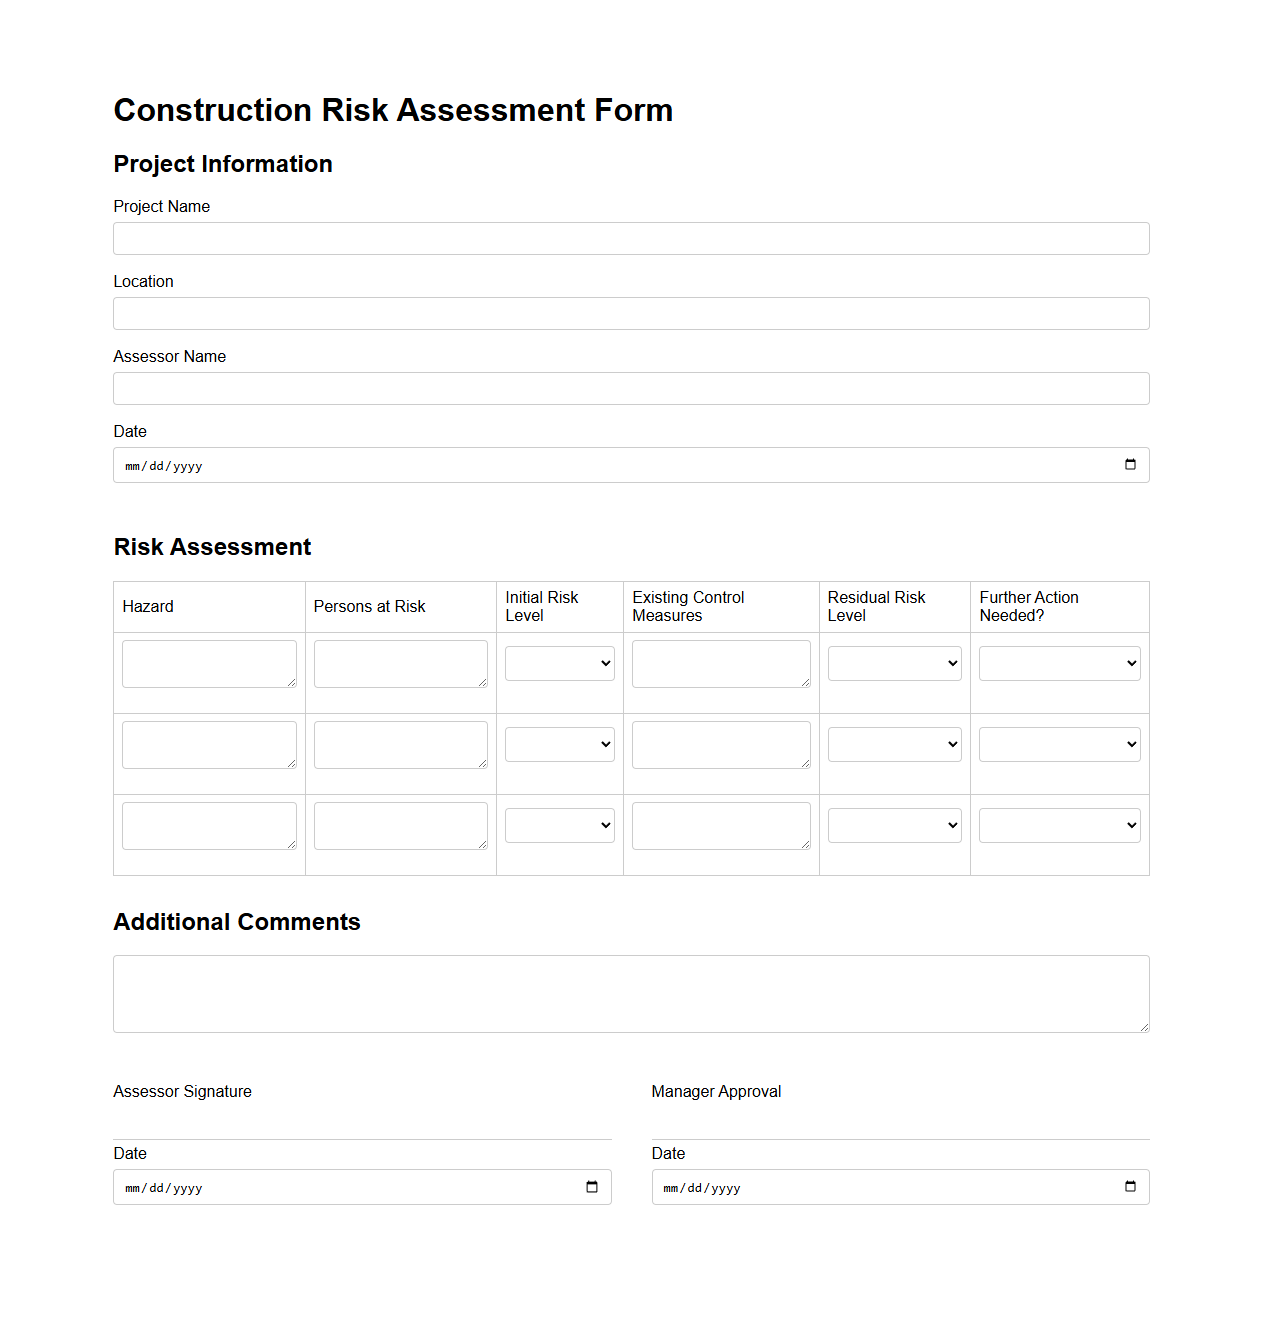Open the Initial Risk Level dropdown in row three
The height and width of the screenshot is (1331, 1263).
click(559, 824)
